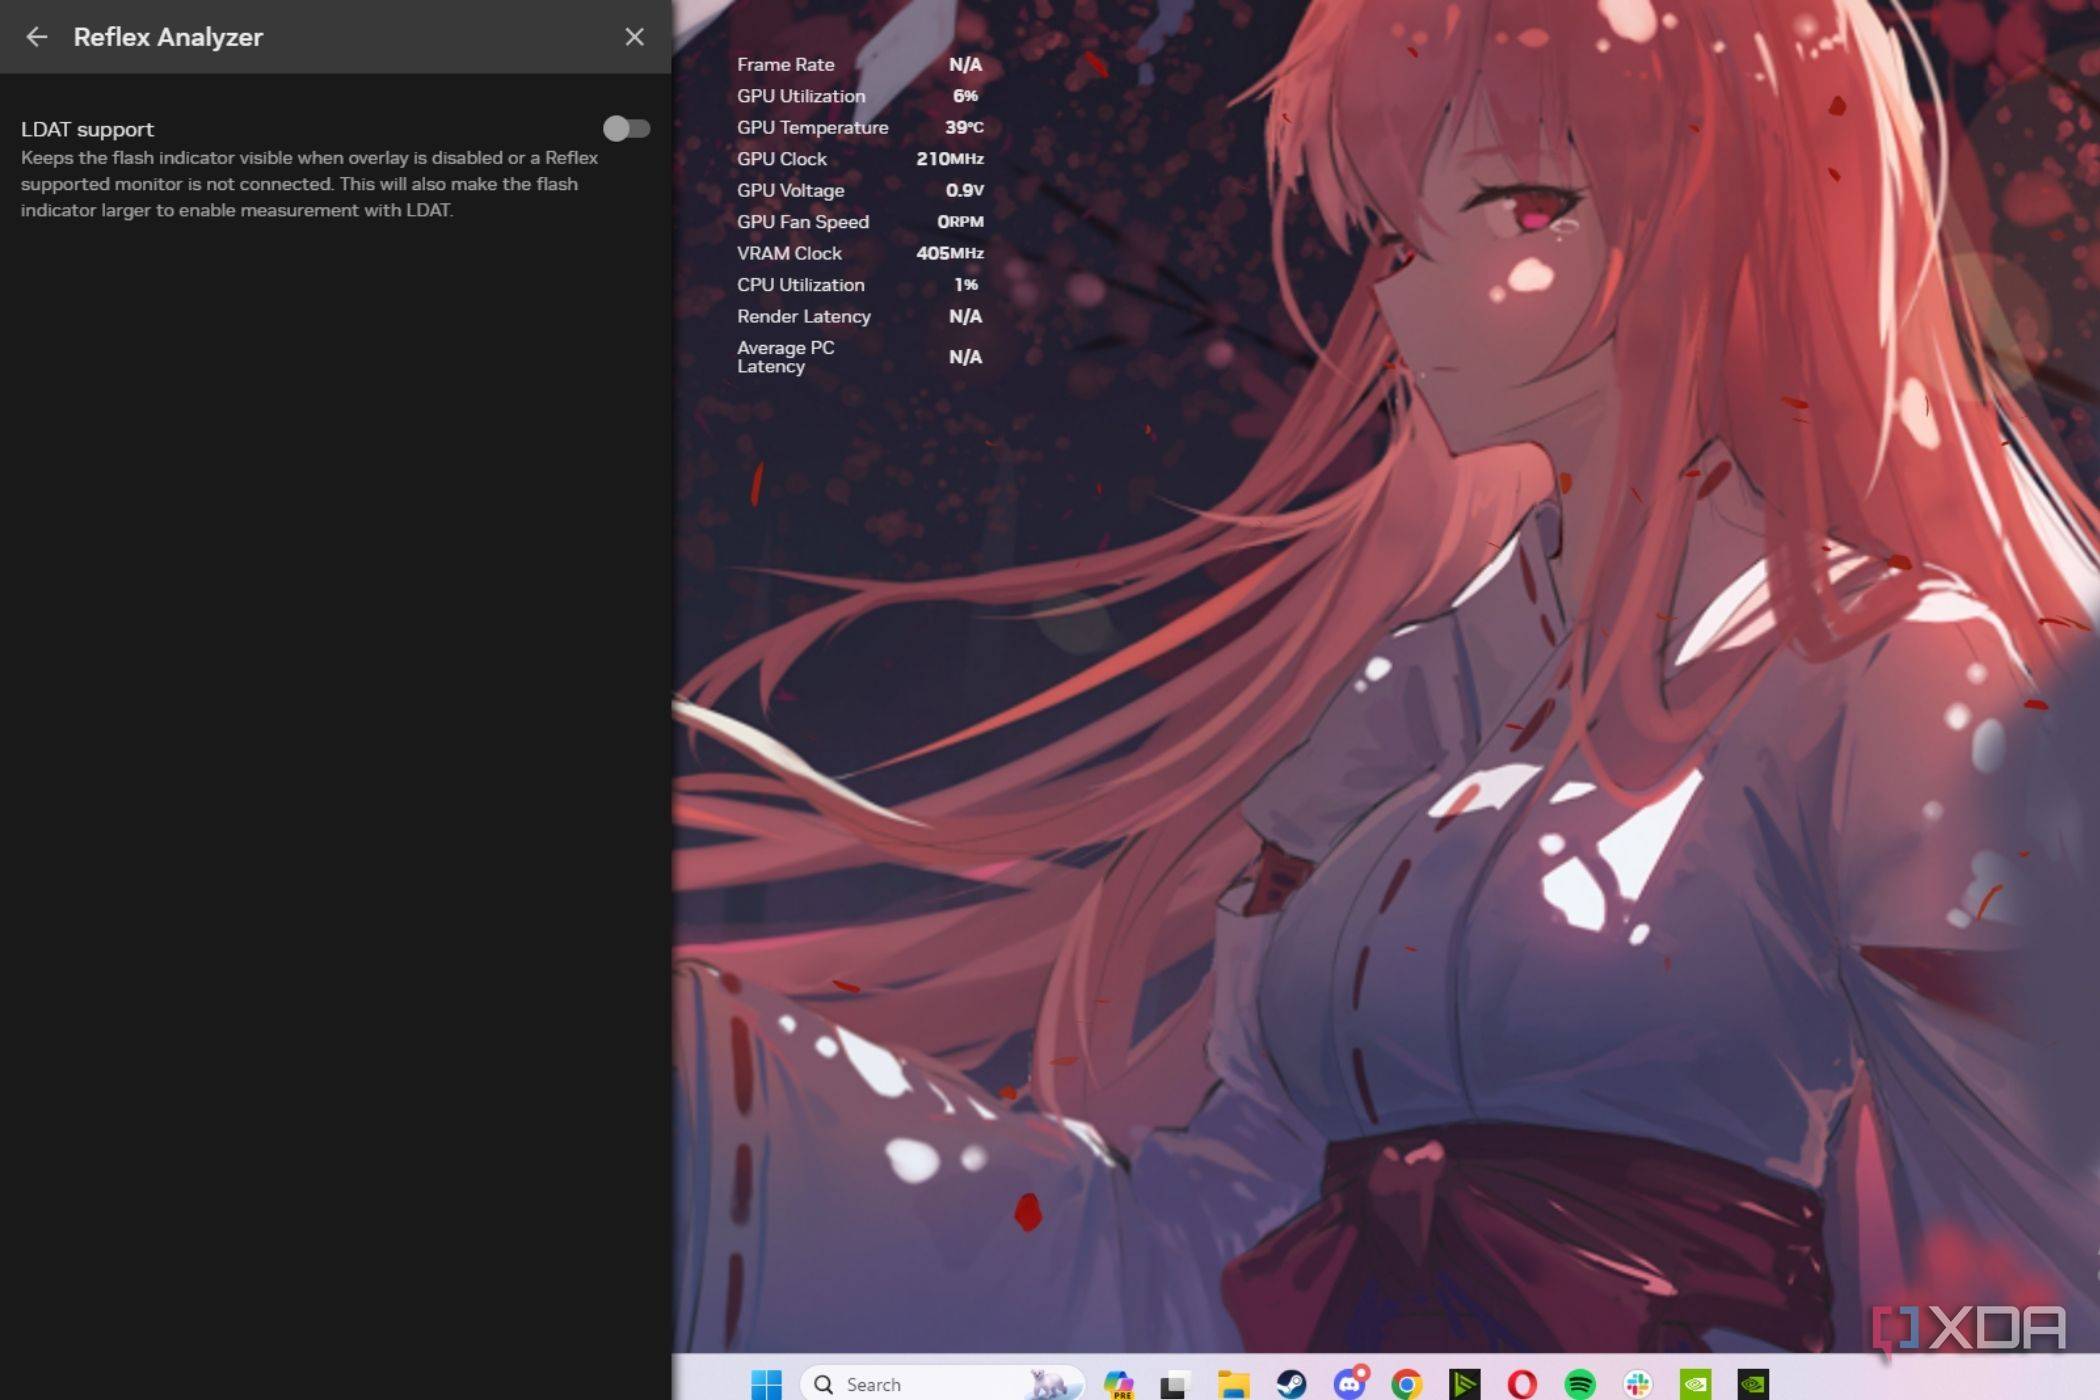
Task: Open the Windows Start menu
Action: coord(766,1384)
